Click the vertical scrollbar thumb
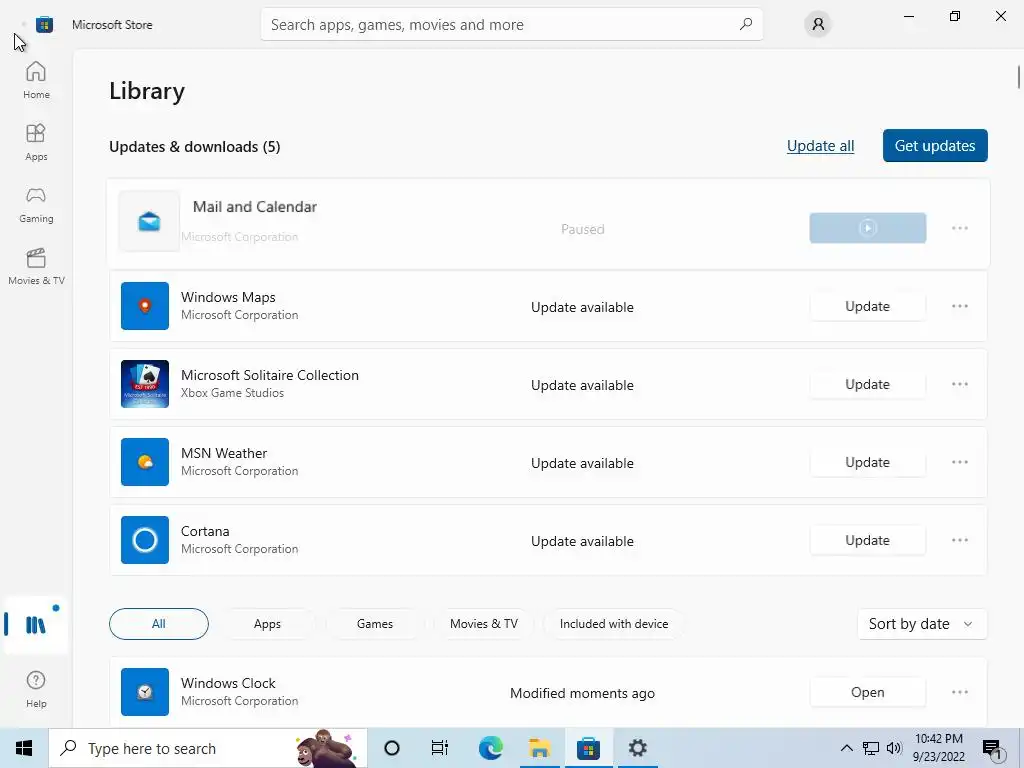 tap(1017, 76)
